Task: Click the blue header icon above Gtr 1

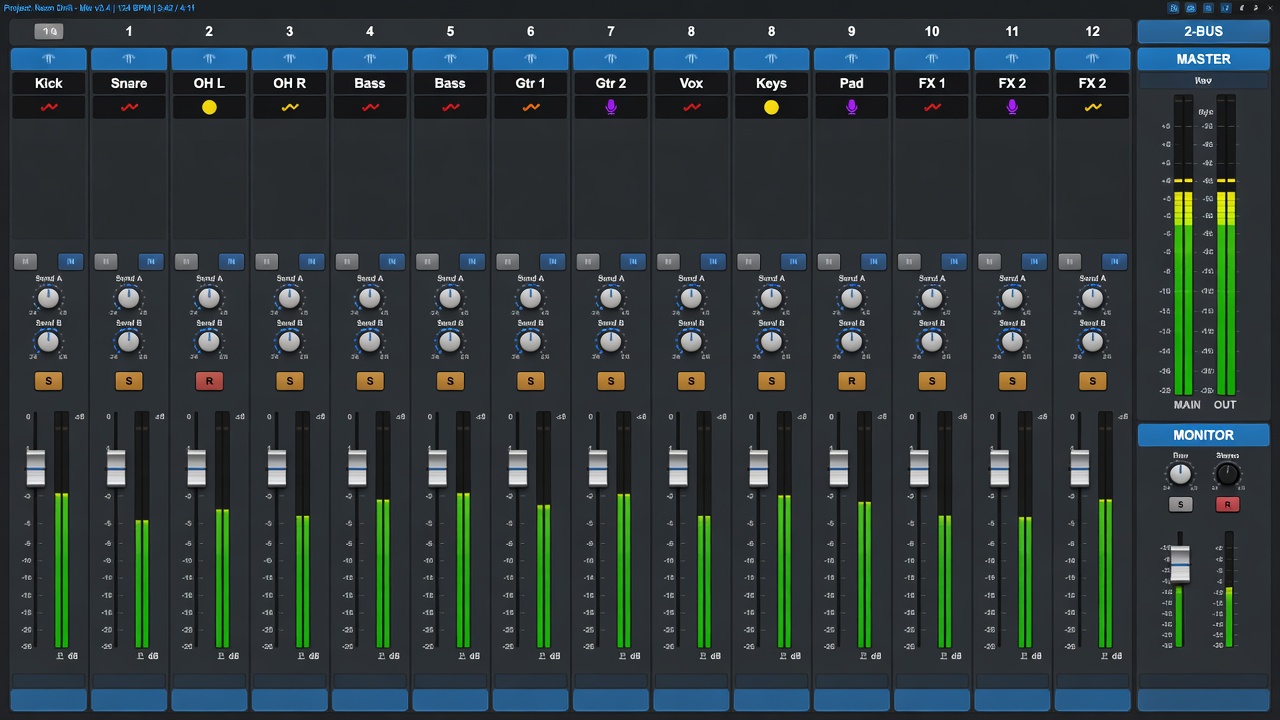Action: coord(530,59)
